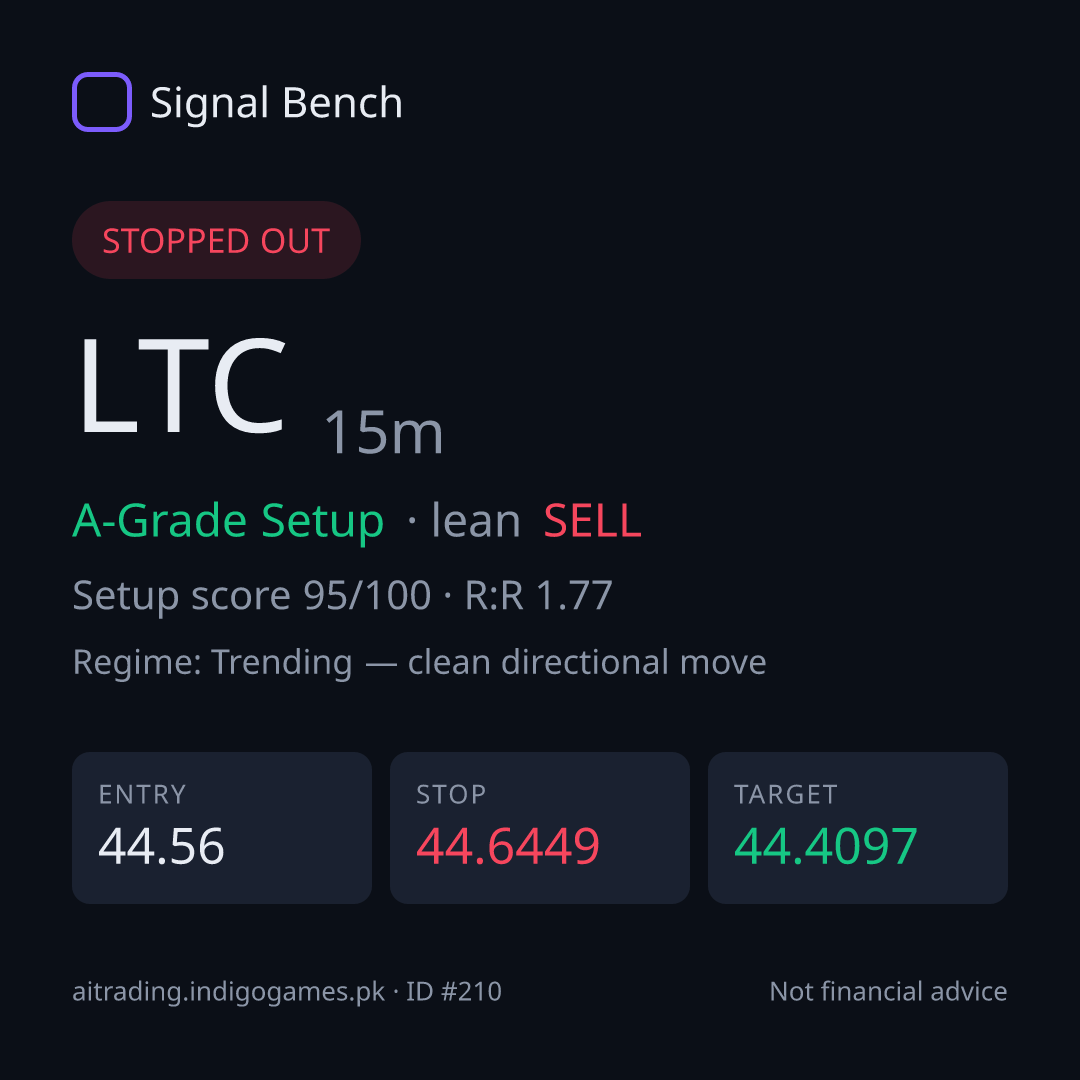Click the red 44.6449 stop value

click(508, 847)
